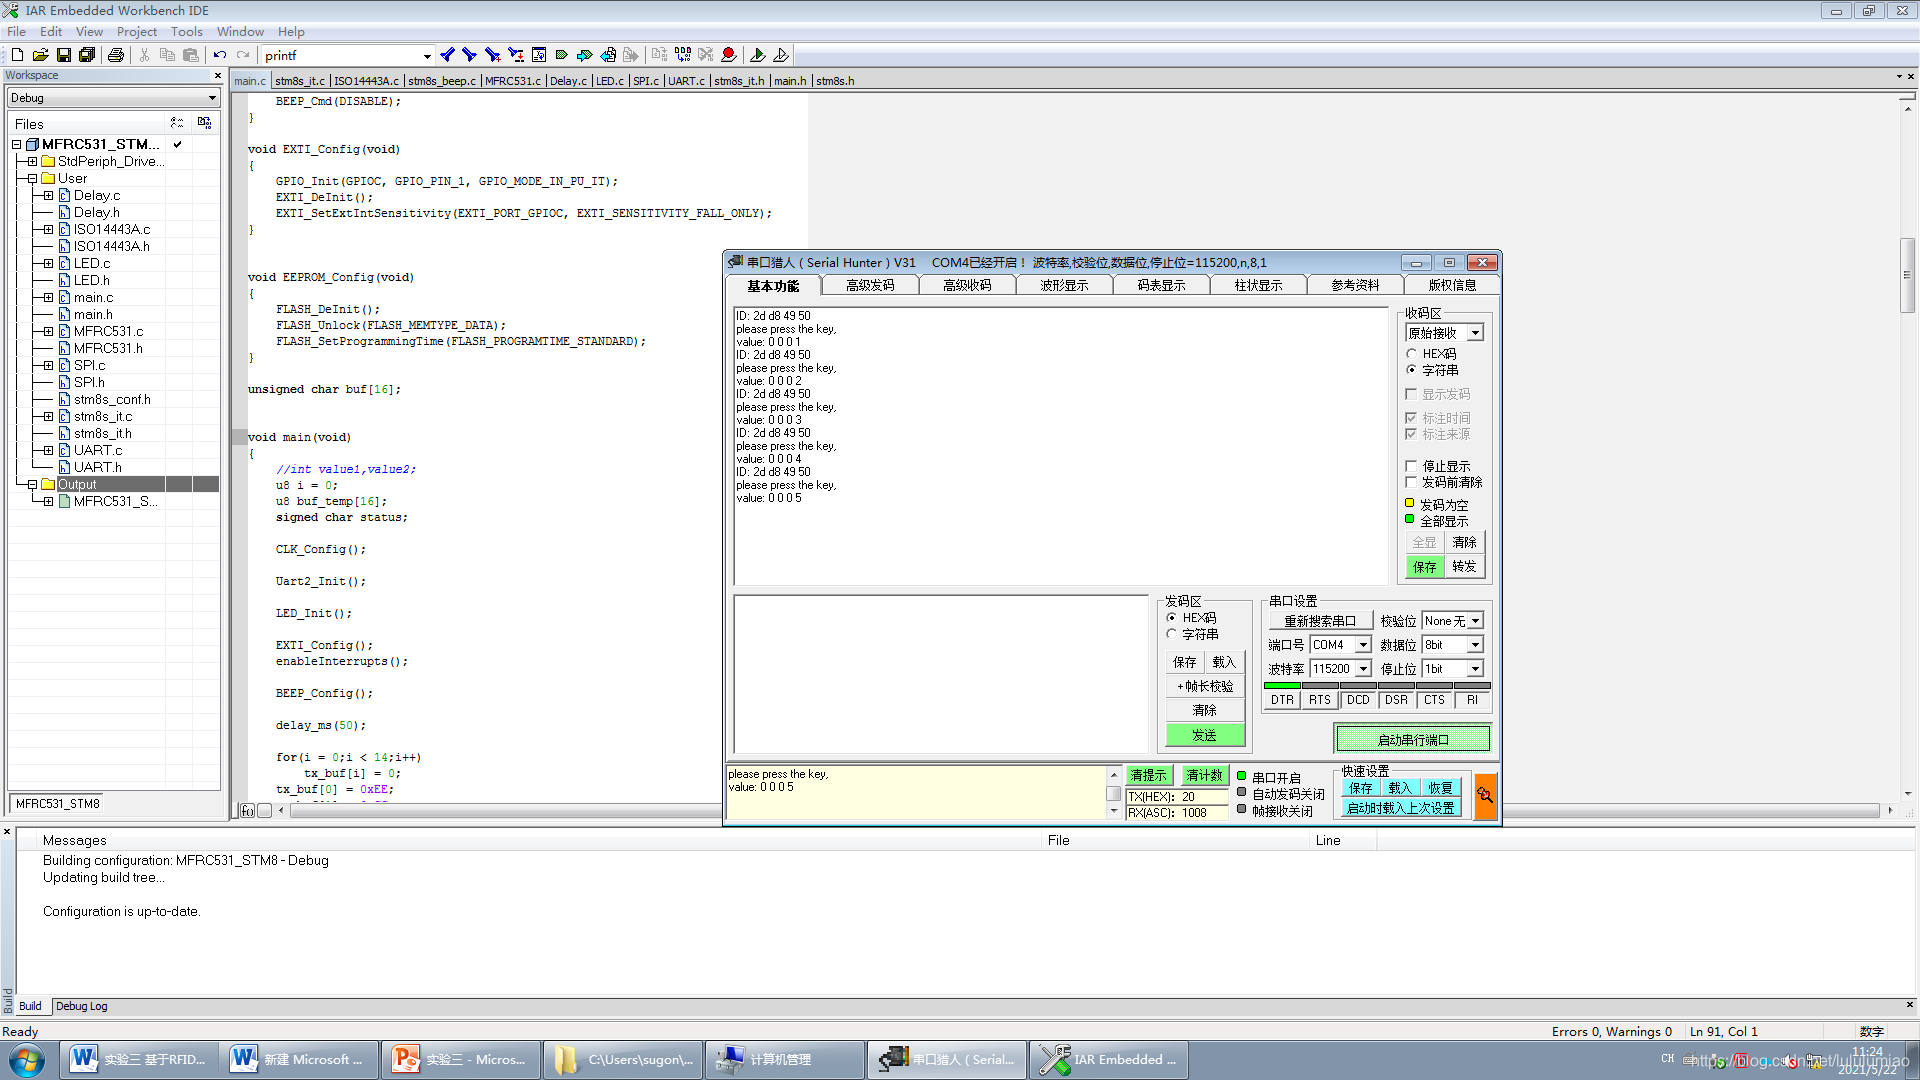Click the orange search icon in Serial Hunter

[x=1485, y=796]
